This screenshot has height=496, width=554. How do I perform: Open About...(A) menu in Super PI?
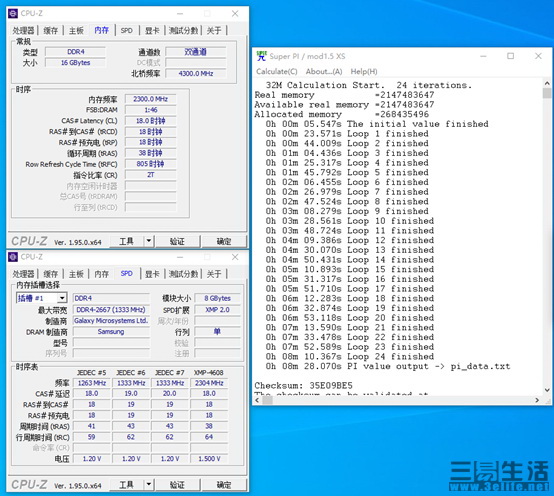[x=324, y=71]
